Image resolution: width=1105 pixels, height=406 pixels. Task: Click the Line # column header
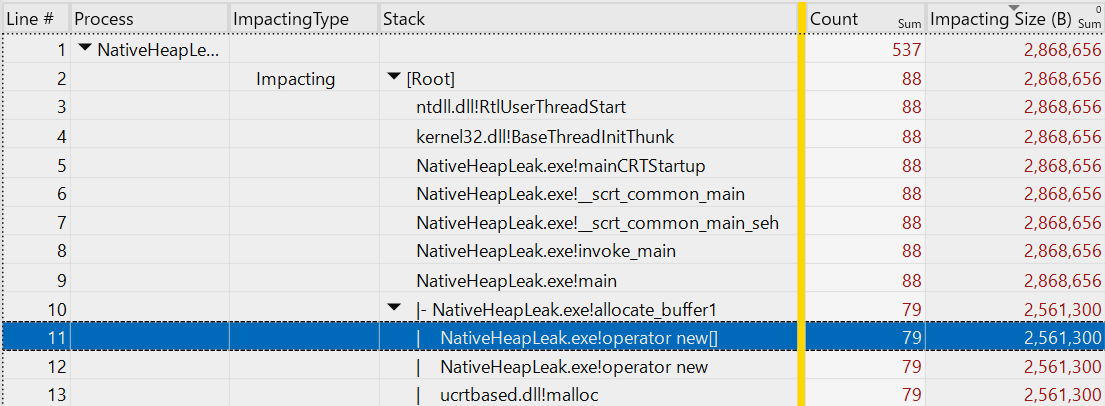(30, 18)
